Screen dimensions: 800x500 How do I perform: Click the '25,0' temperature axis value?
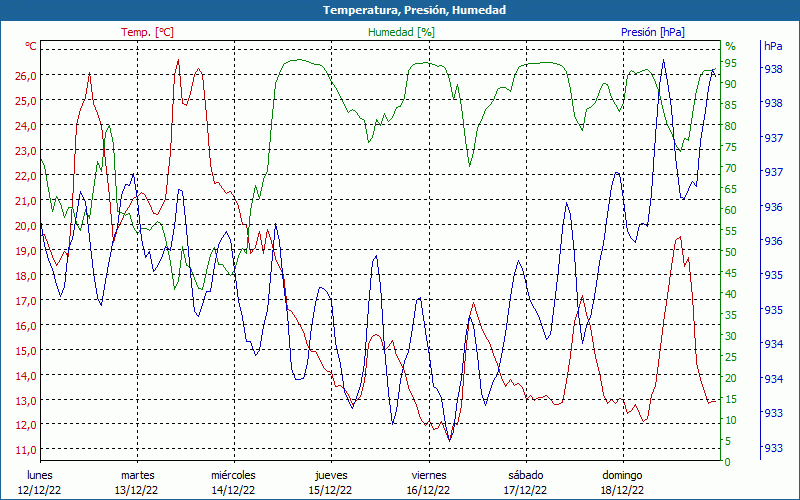click(x=25, y=101)
